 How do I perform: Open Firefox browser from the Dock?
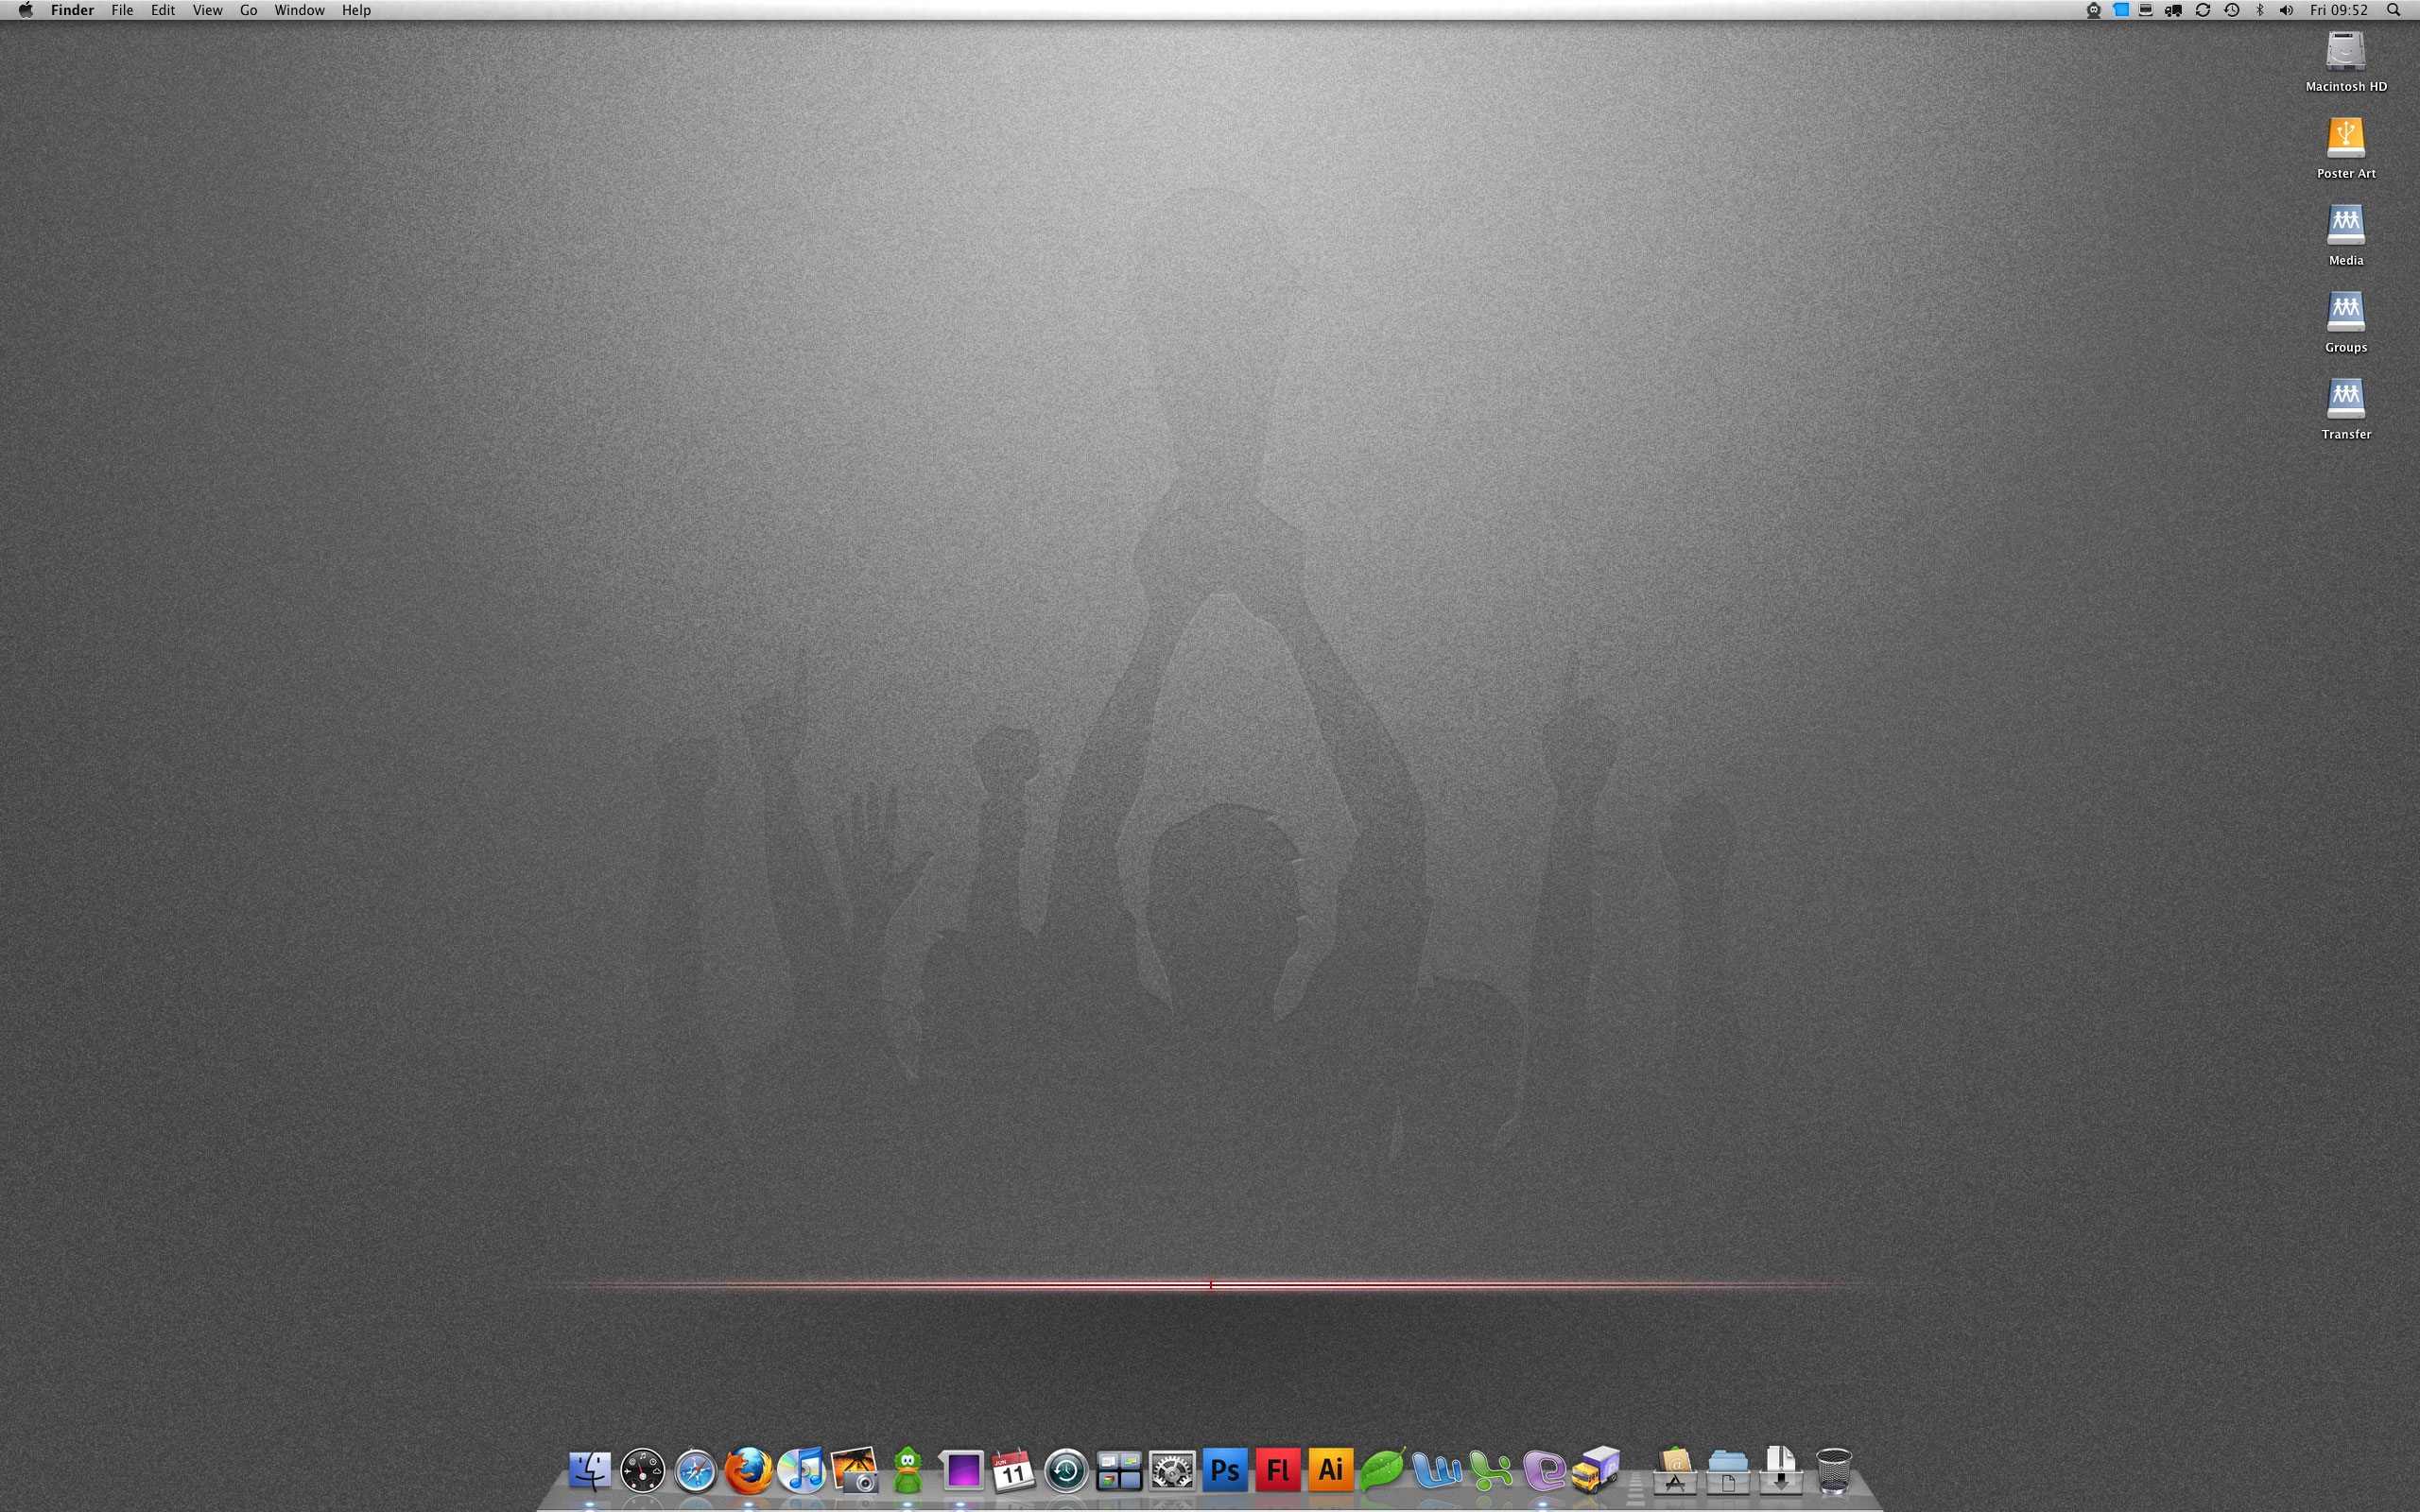click(748, 1470)
